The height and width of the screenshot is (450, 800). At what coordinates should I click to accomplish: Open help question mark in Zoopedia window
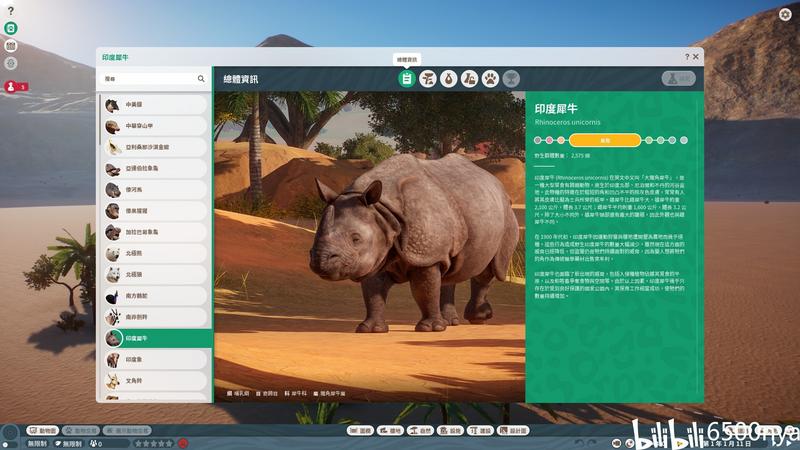click(687, 57)
